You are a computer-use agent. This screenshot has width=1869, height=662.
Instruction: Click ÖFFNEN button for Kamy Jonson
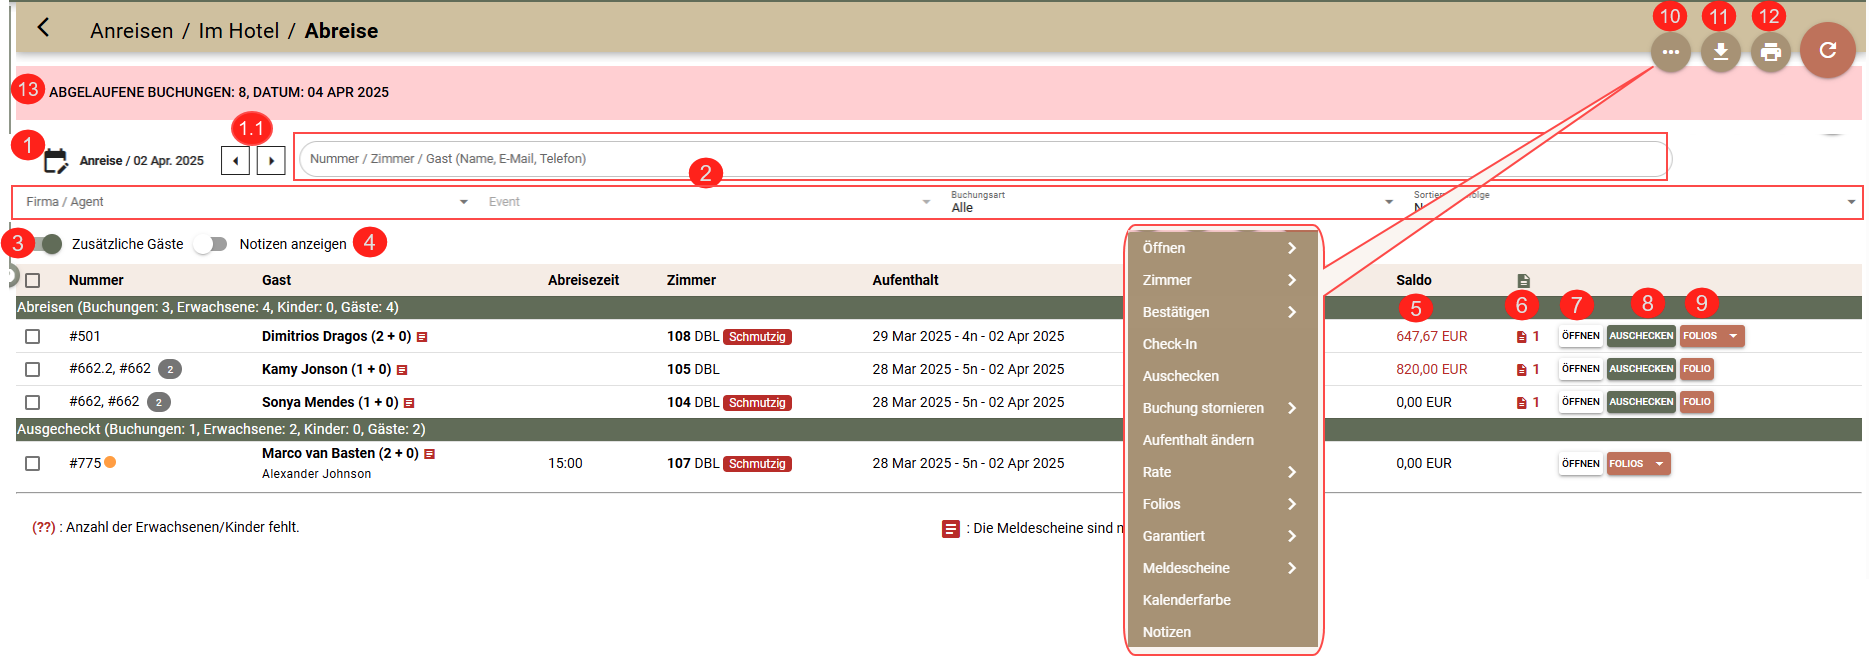coord(1580,369)
